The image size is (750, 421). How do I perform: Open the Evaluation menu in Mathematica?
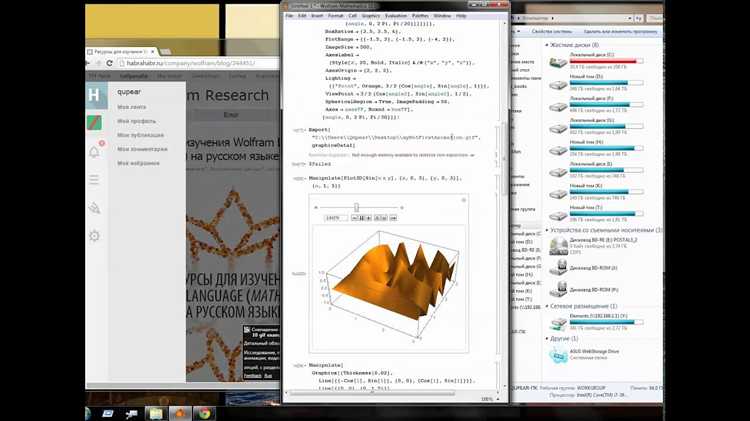tap(396, 16)
